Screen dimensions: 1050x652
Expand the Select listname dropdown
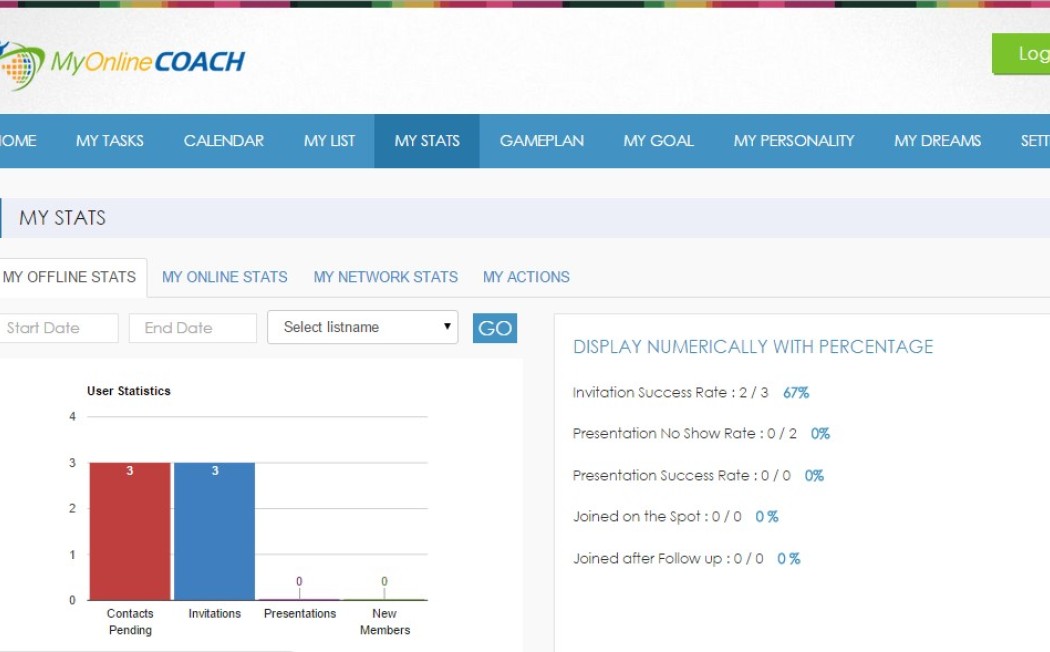coord(362,327)
